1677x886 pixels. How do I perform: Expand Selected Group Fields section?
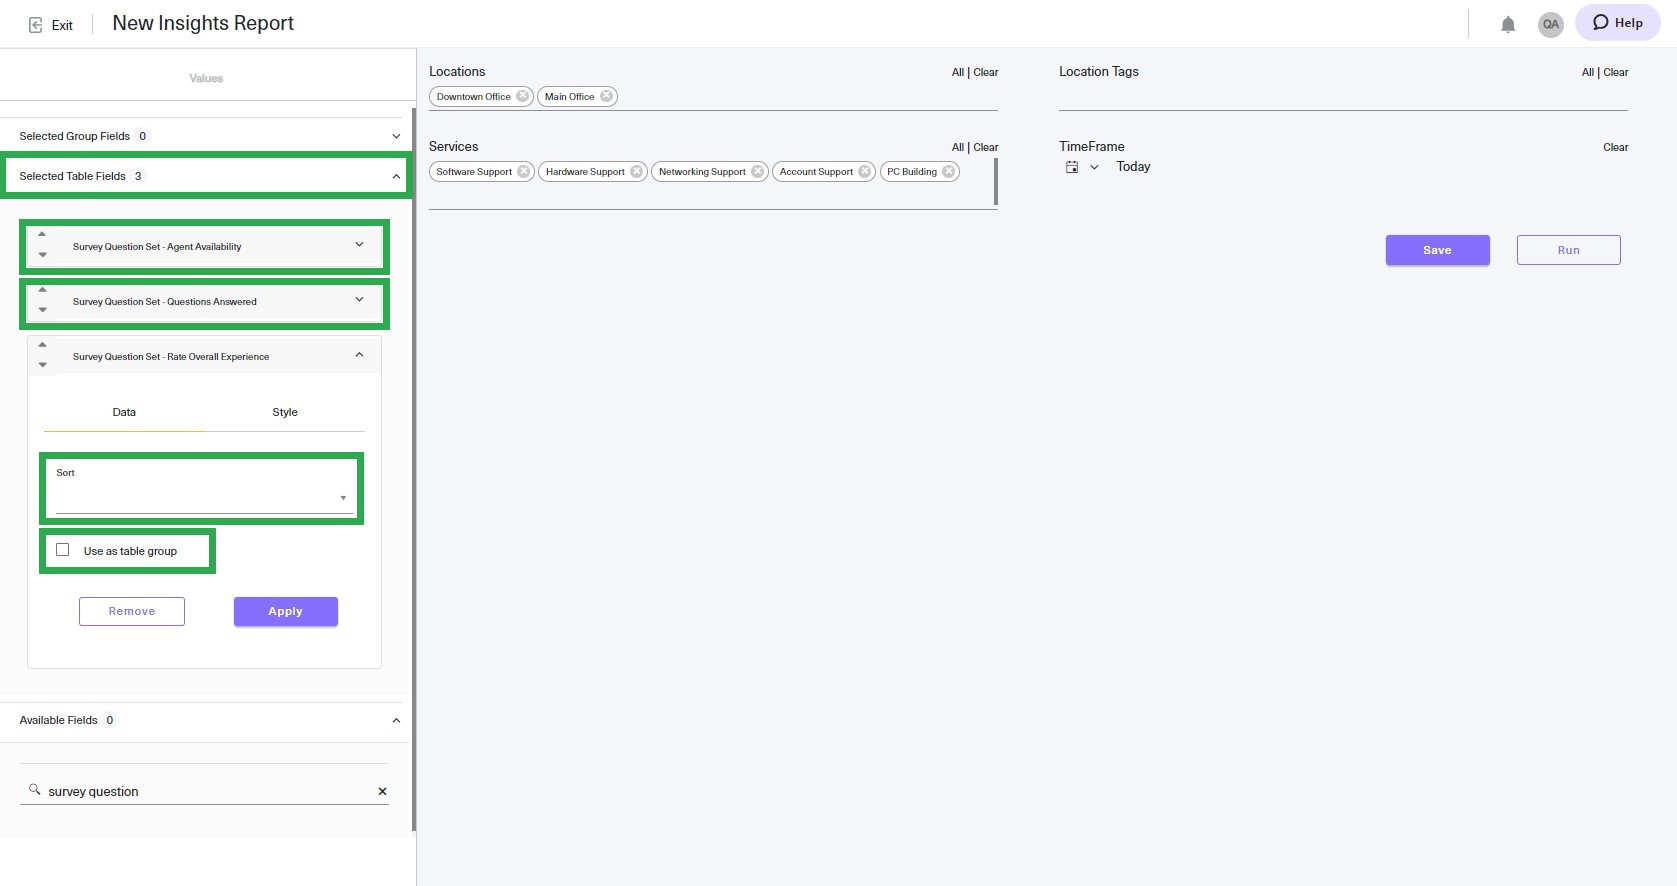[396, 136]
